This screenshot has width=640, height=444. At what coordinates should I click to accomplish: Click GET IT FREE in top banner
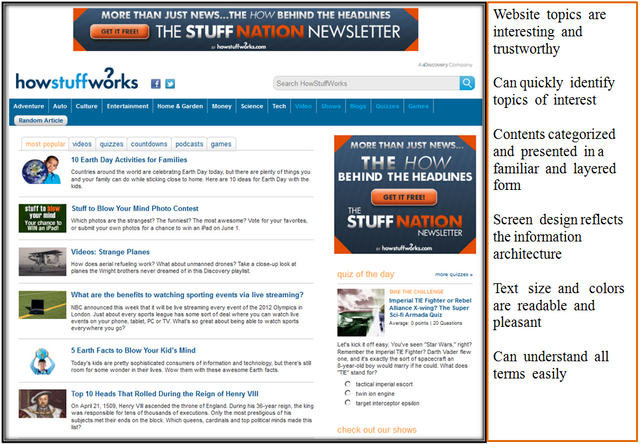120,31
